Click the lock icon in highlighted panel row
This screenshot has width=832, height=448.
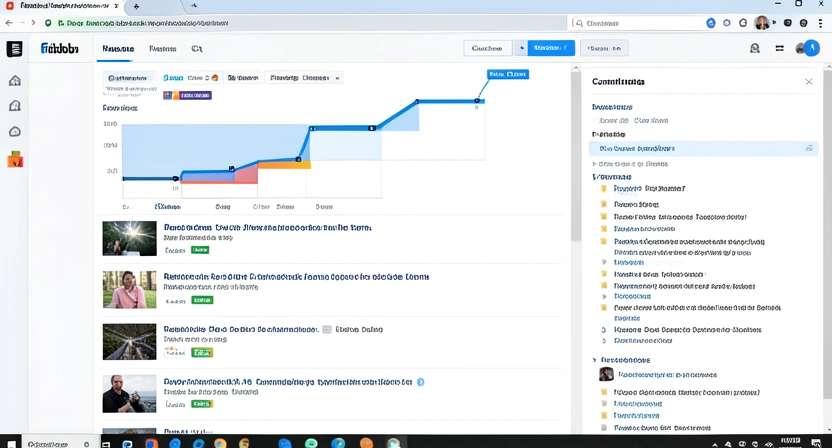(x=809, y=148)
